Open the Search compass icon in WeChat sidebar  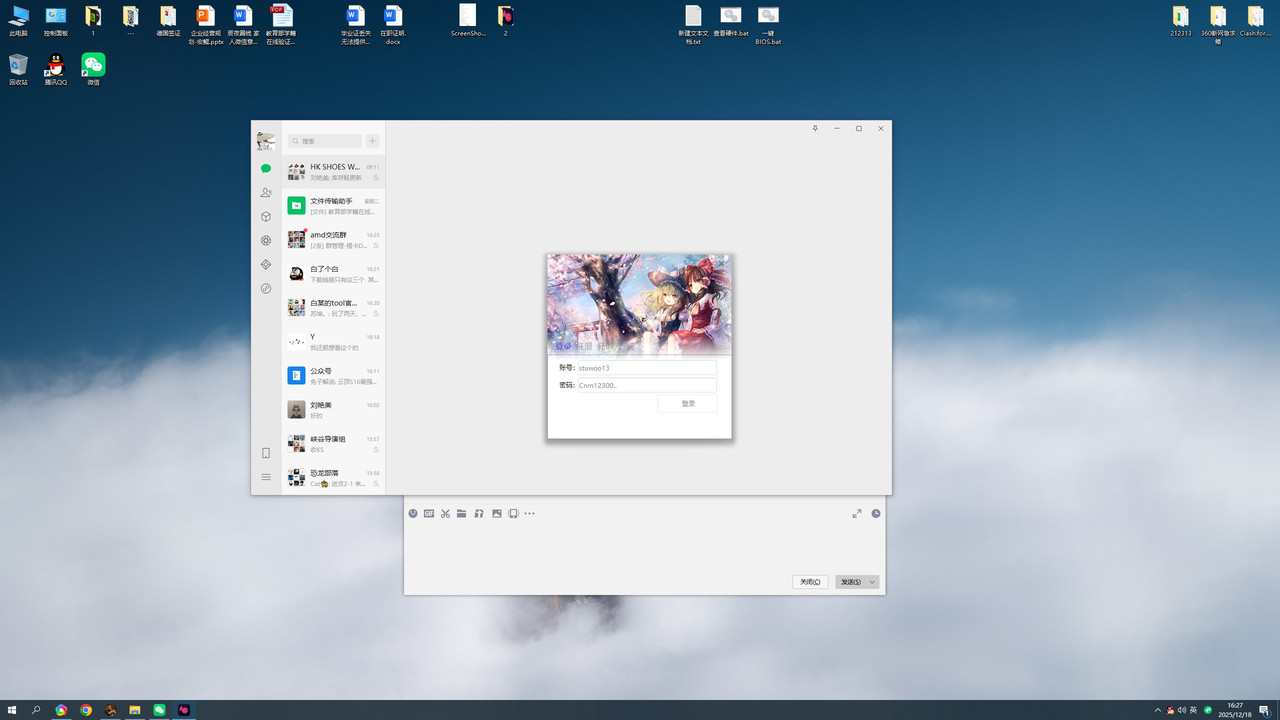(266, 289)
